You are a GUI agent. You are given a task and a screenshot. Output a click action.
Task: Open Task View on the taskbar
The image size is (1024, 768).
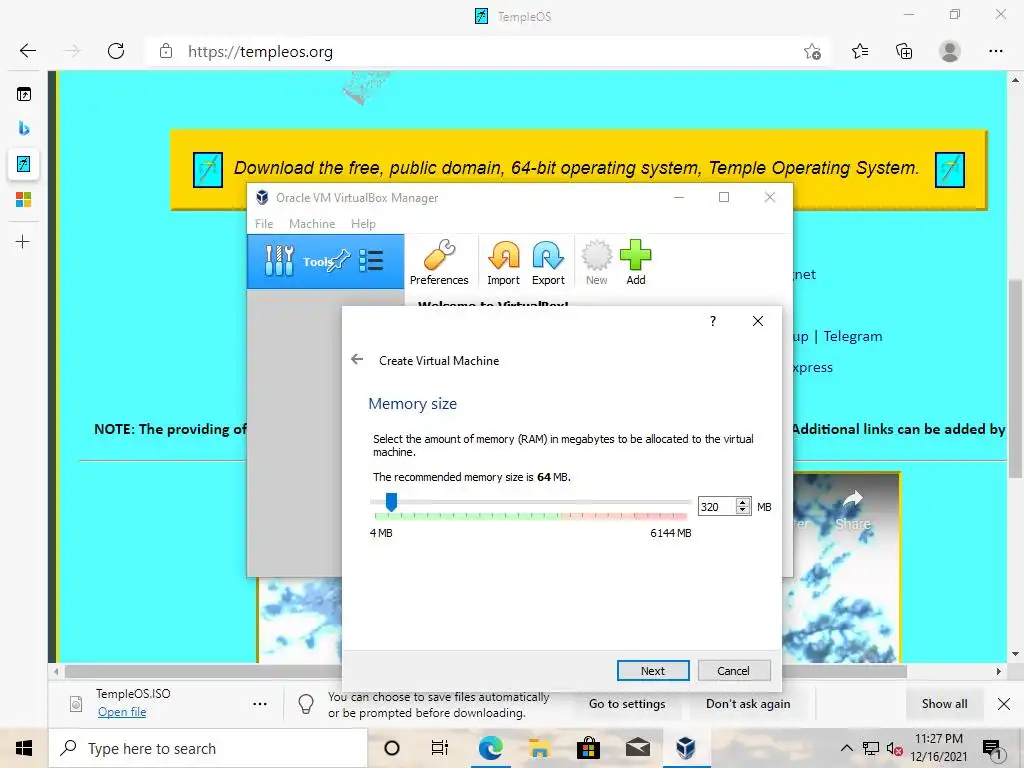coord(440,748)
